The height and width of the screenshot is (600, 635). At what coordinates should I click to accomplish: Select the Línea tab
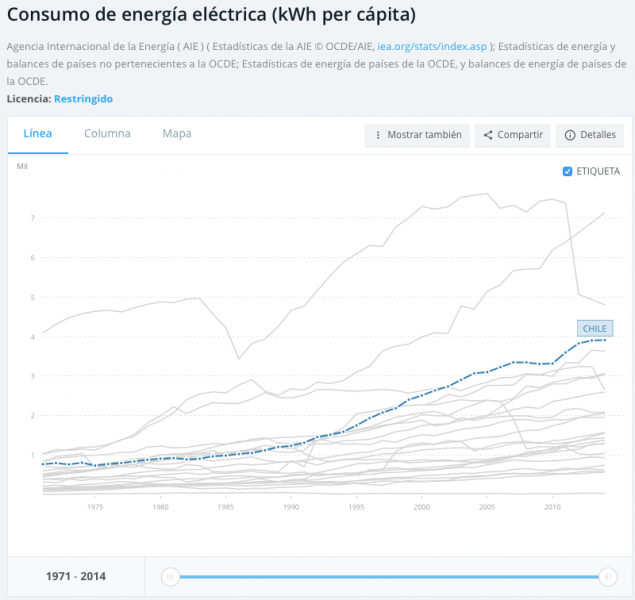point(38,134)
